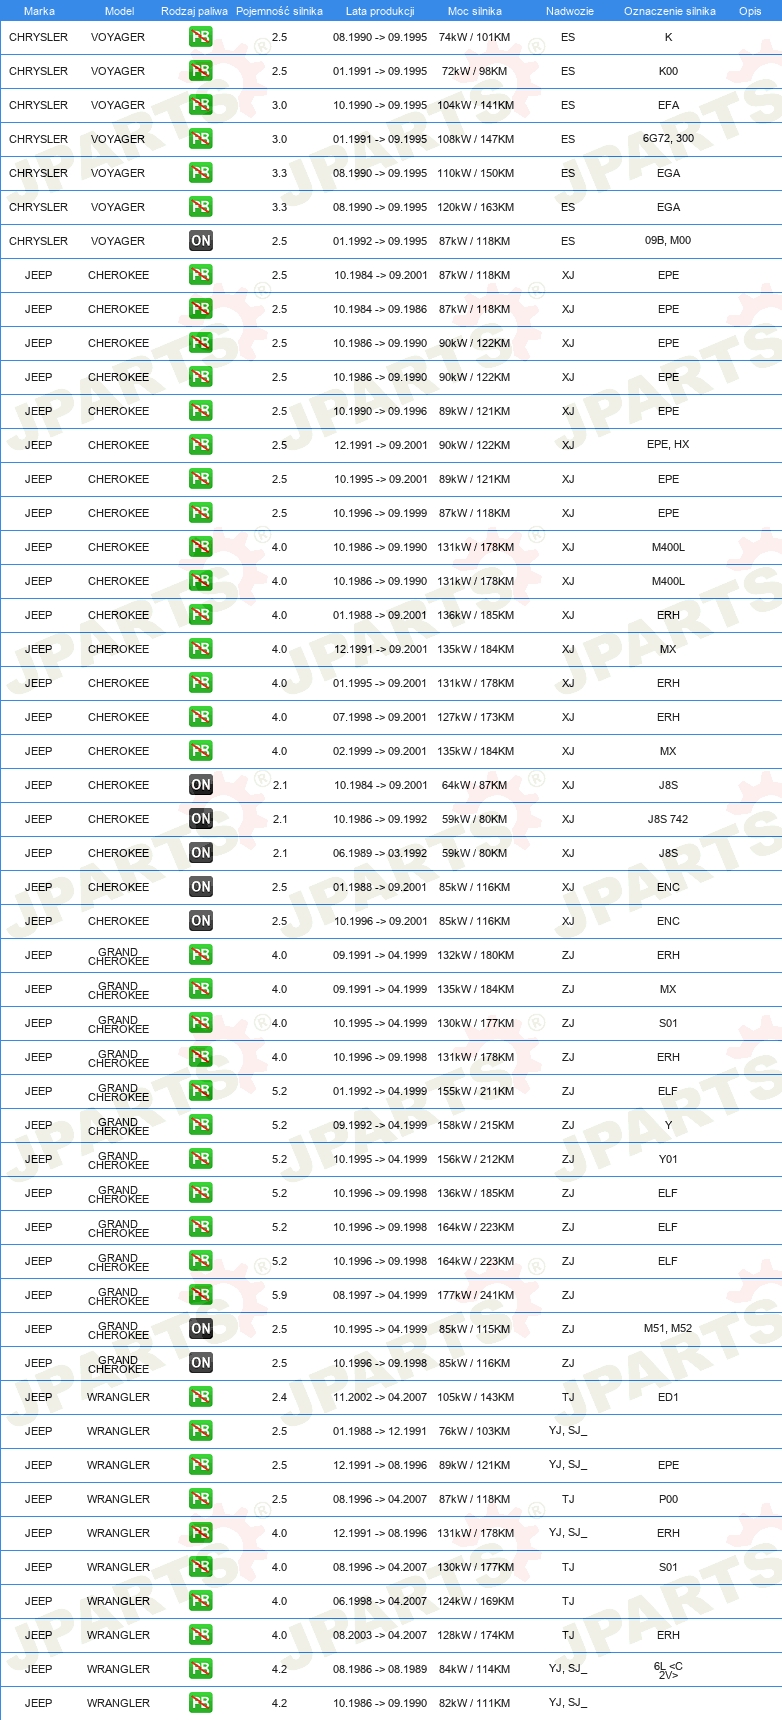Click petrol icon in Wrangler 82kW / 111KM row
This screenshot has width=782, height=1720.
[201, 1703]
